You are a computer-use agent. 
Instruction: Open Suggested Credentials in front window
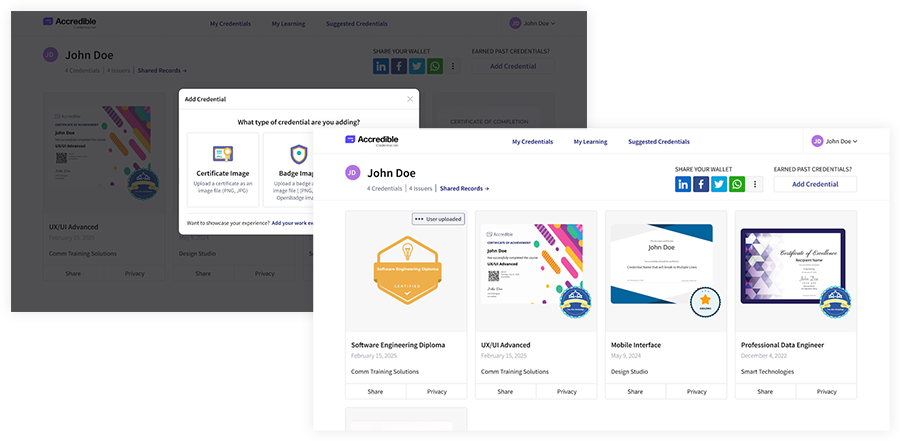coord(659,141)
